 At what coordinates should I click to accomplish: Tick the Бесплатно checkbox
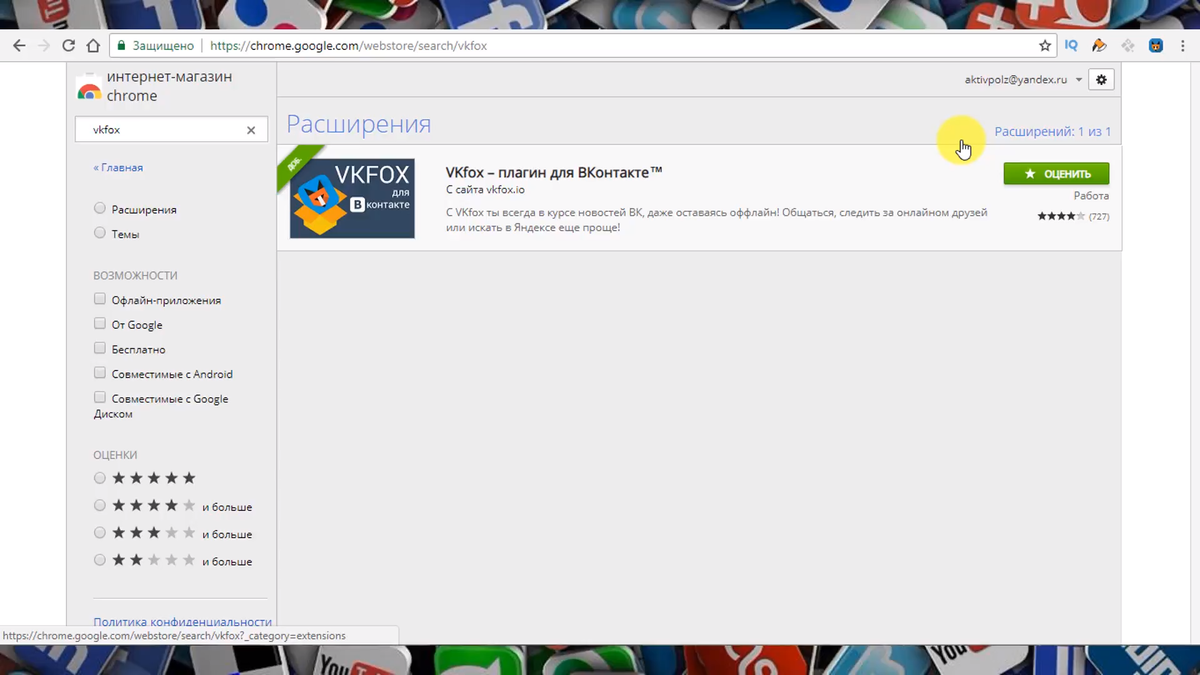click(x=99, y=349)
